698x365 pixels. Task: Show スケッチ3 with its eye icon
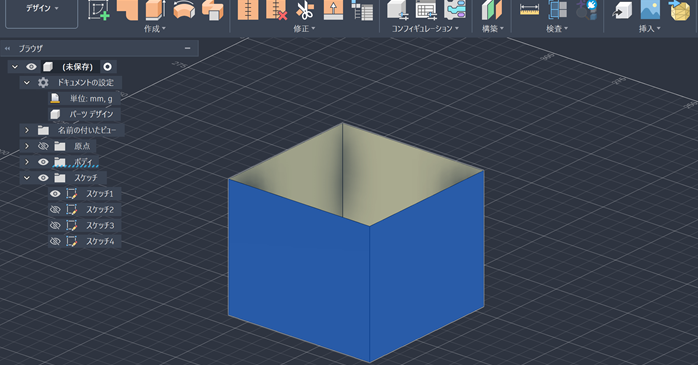(x=55, y=225)
